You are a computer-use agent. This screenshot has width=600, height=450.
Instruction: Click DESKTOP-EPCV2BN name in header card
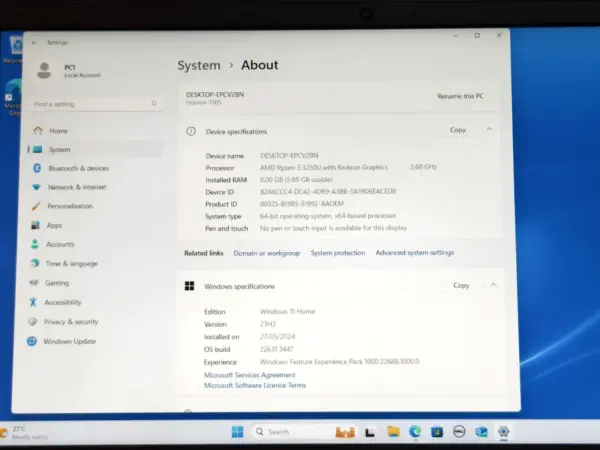[215, 95]
